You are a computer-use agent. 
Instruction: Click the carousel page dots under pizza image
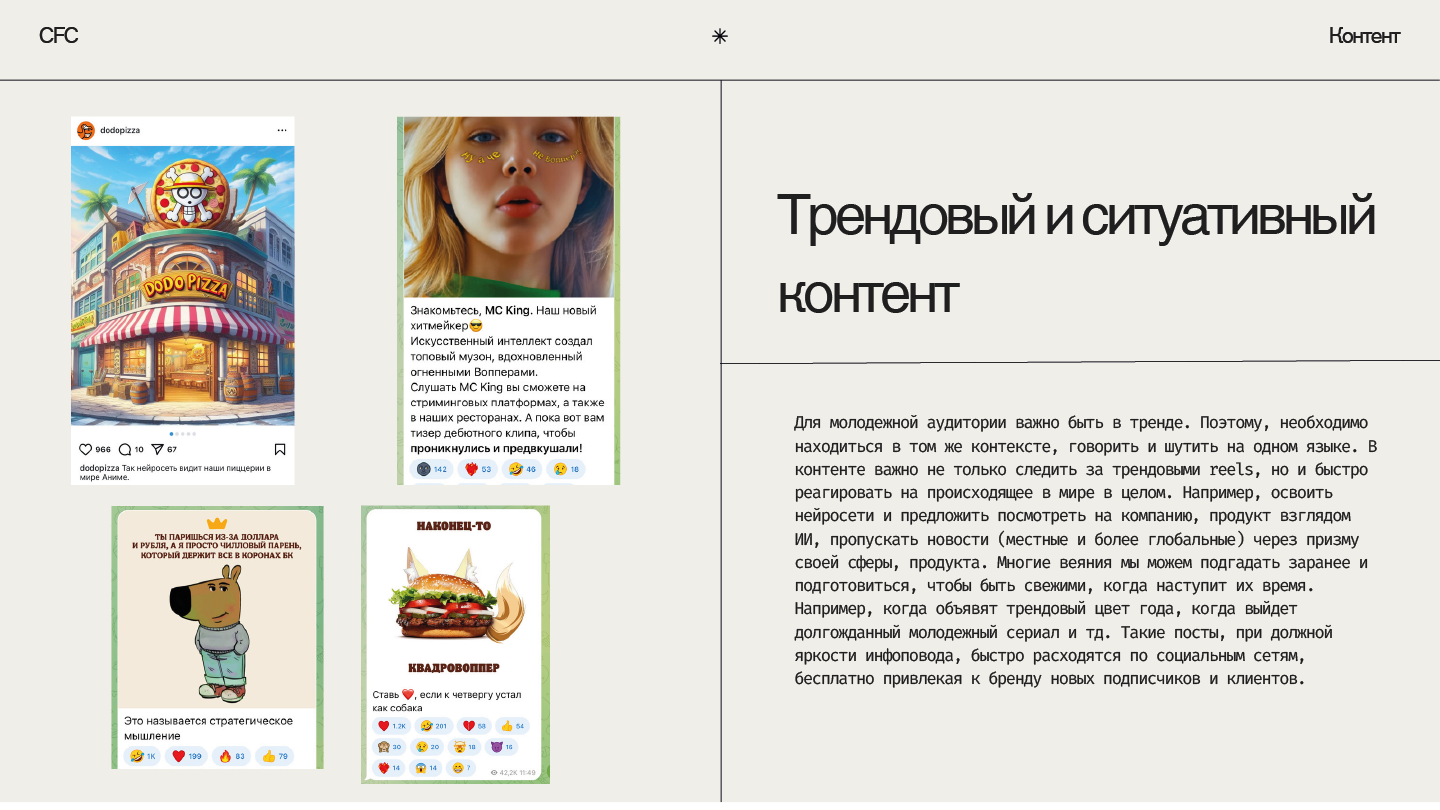pos(183,433)
